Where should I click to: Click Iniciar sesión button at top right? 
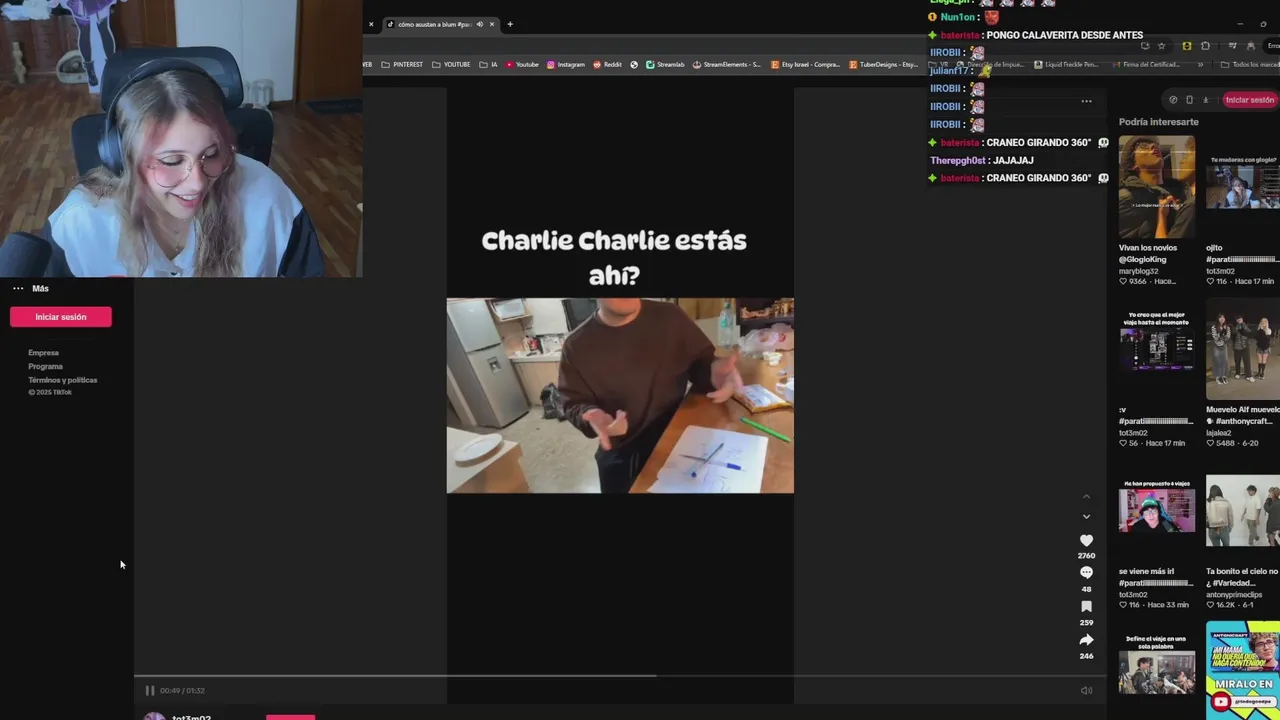tap(1249, 100)
